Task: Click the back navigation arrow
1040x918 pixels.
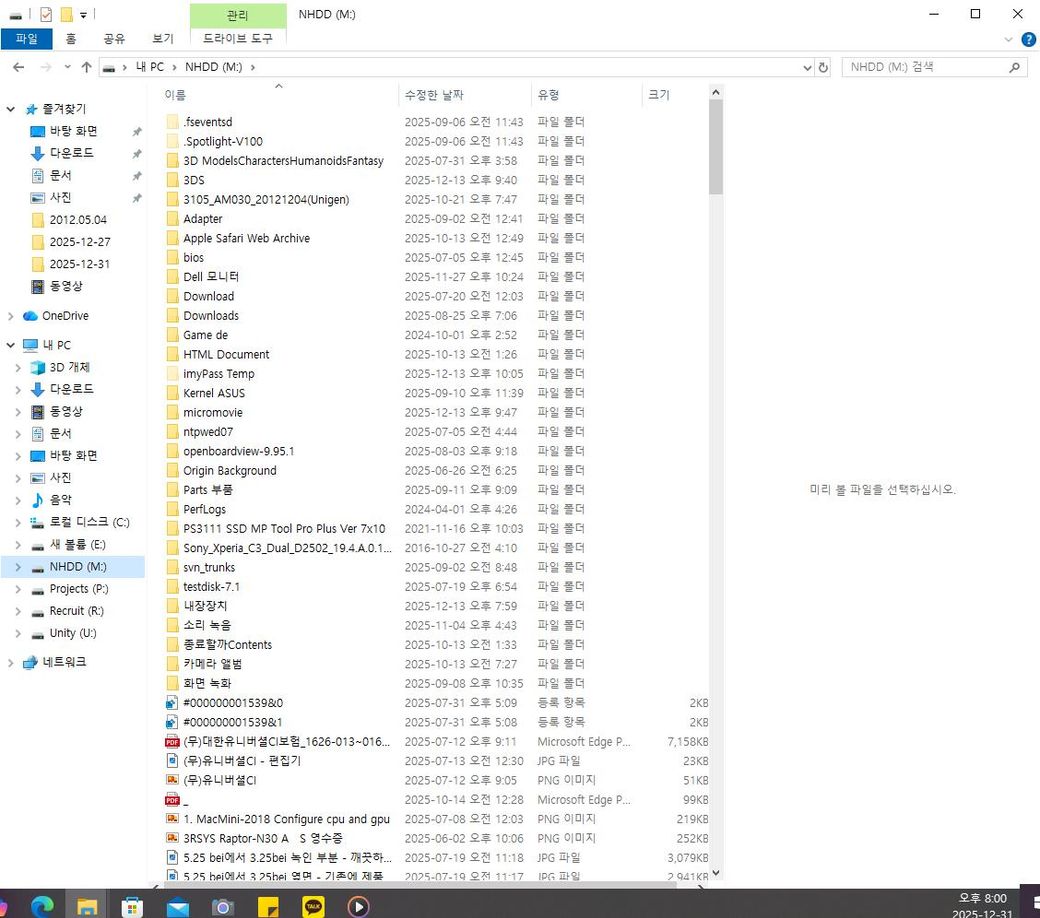Action: pos(18,67)
